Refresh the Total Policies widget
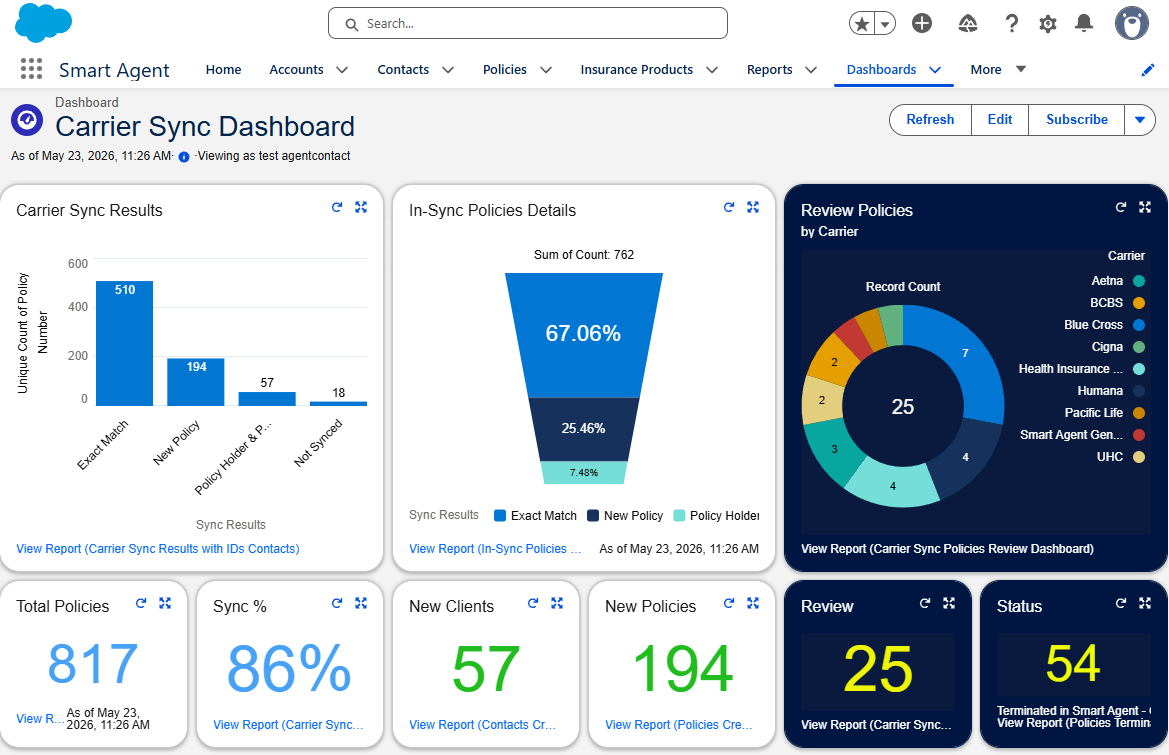 [x=141, y=603]
